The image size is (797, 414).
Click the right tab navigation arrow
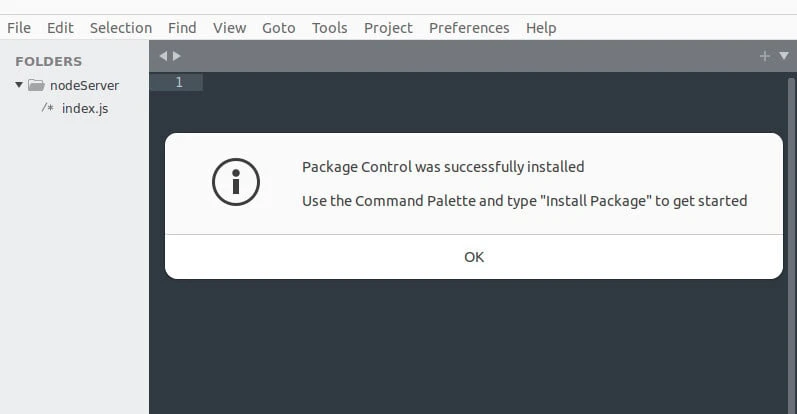[177, 56]
